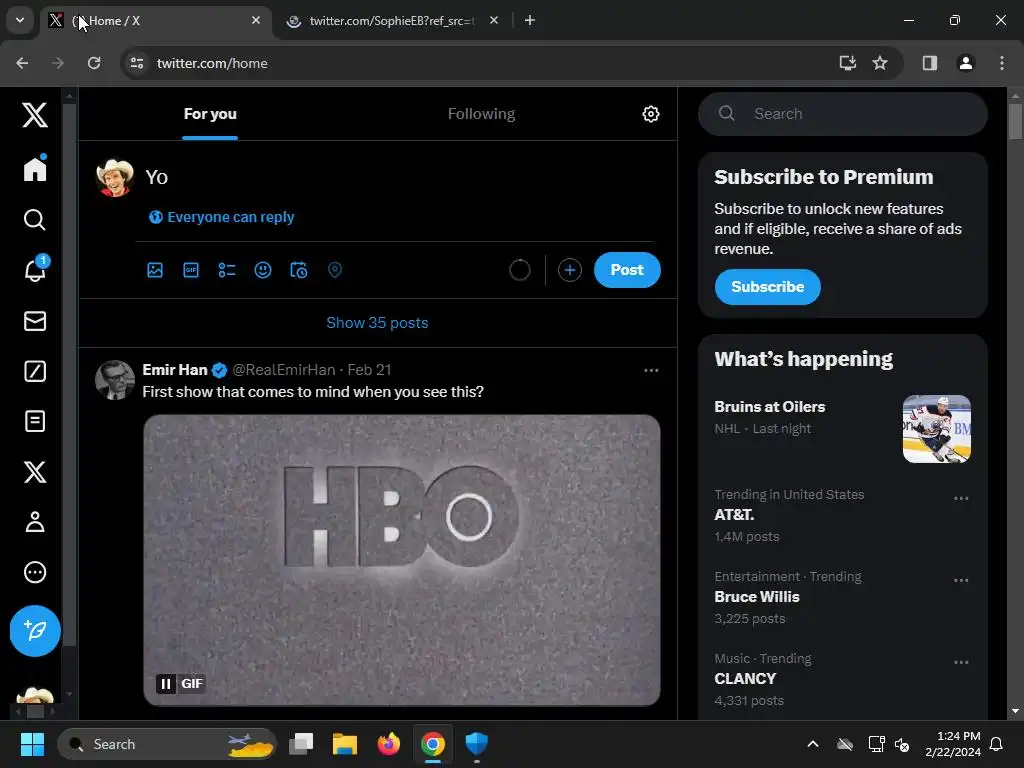Click Emir Han's avatar picture

(x=115, y=379)
